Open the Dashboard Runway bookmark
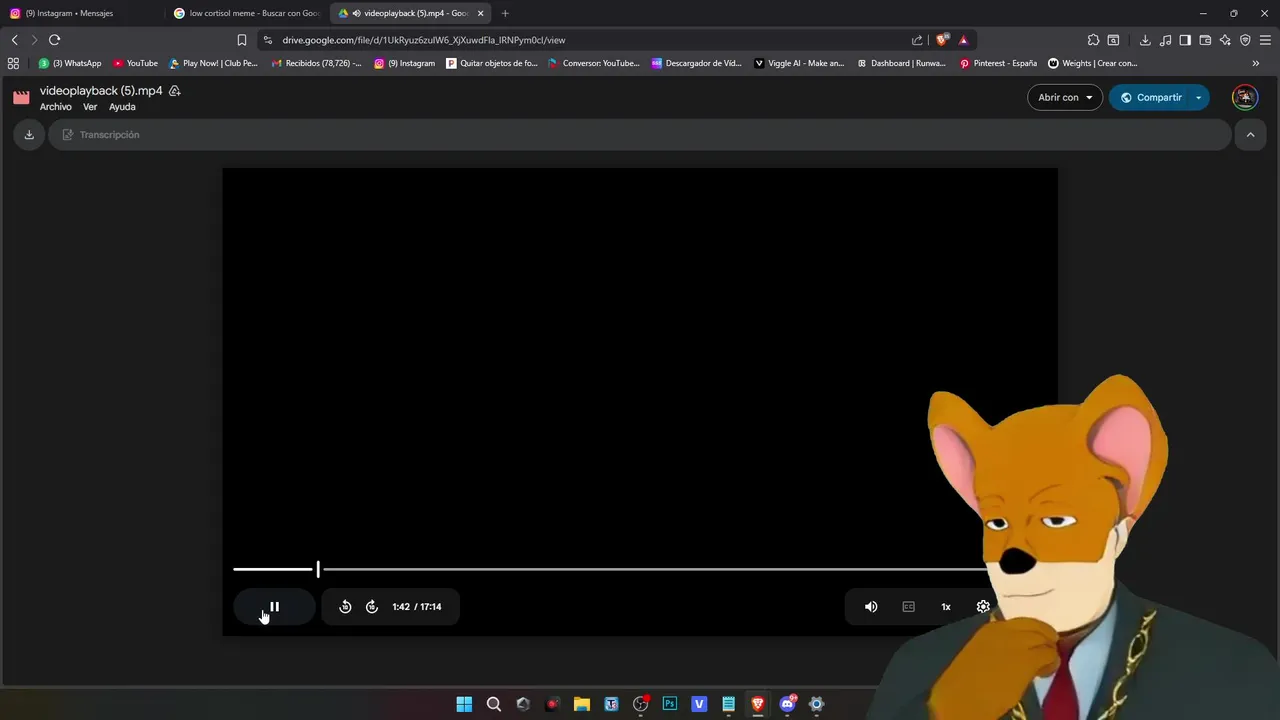The height and width of the screenshot is (720, 1280). (901, 63)
